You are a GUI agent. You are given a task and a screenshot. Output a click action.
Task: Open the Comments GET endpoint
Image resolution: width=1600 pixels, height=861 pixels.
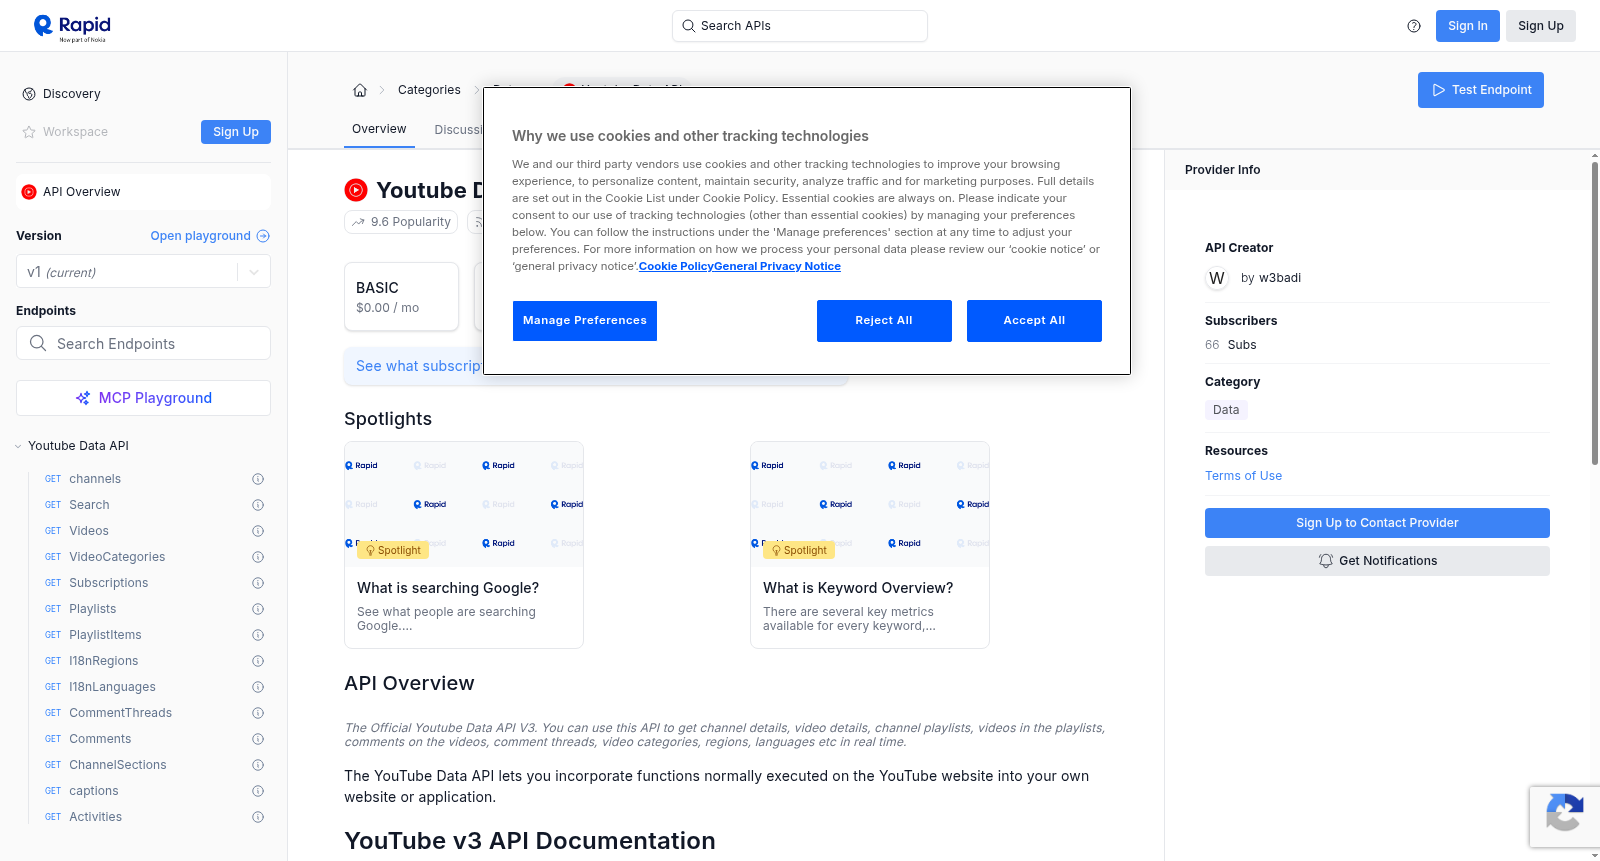(100, 739)
